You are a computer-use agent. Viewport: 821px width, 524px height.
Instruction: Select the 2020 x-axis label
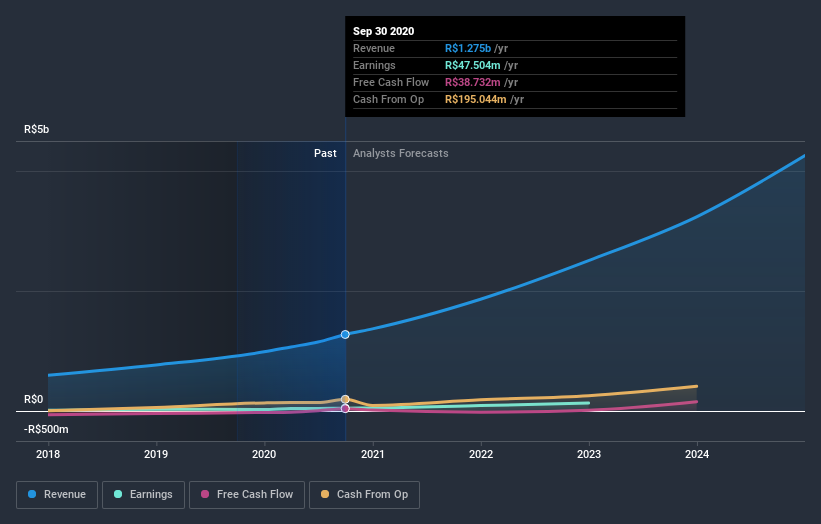264,454
